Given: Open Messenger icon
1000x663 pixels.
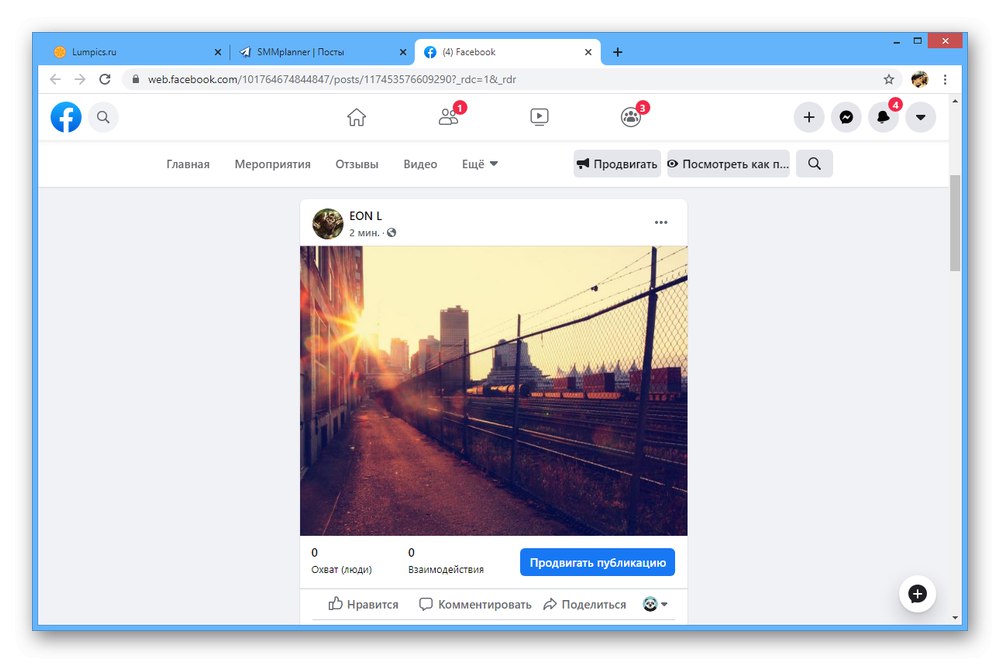Looking at the screenshot, I should point(846,117).
